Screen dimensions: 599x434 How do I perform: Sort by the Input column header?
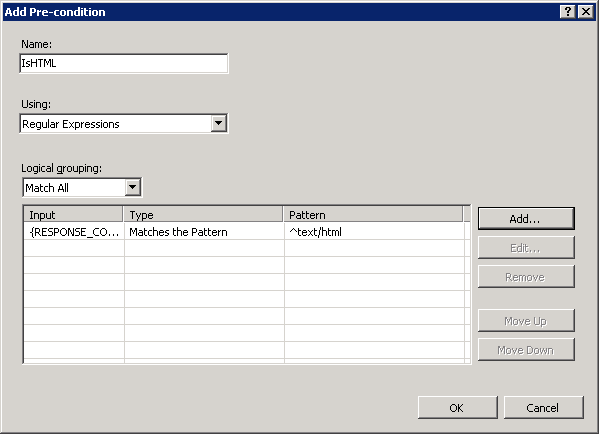pos(73,215)
